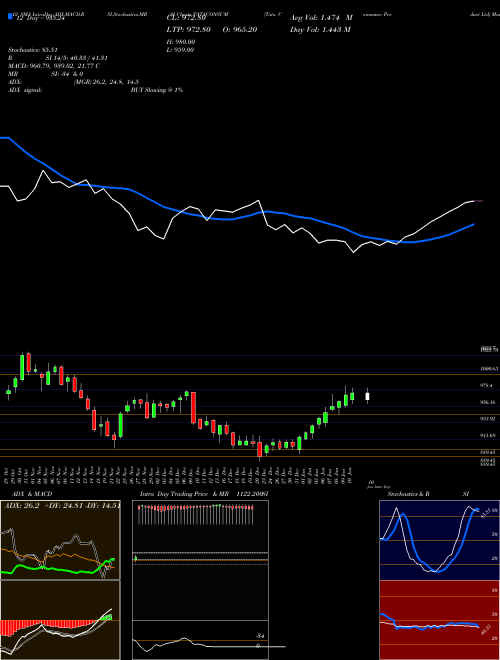Click the 932.92 price axis label
The image size is (500, 660).
488,419
